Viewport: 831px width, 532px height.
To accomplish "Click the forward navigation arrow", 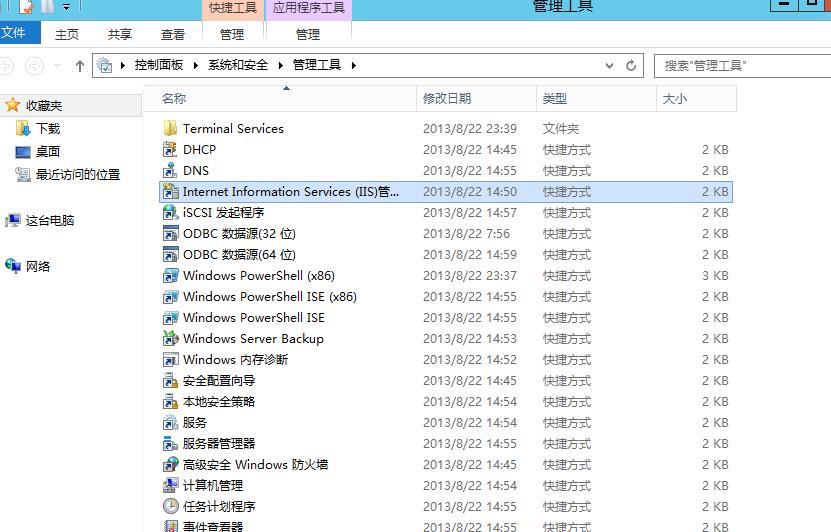I will [34, 66].
